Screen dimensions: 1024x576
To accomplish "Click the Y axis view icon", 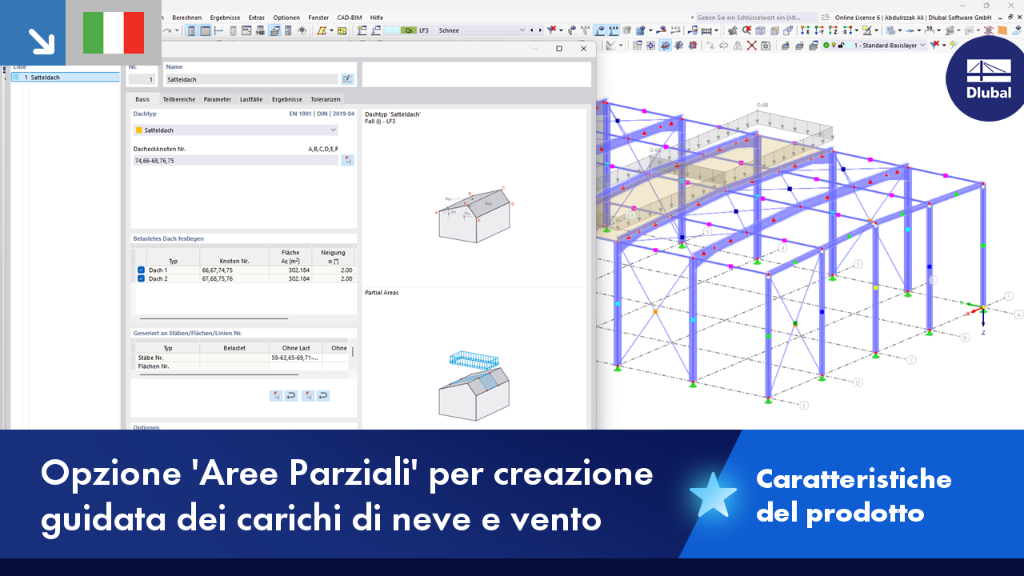I will (819, 30).
